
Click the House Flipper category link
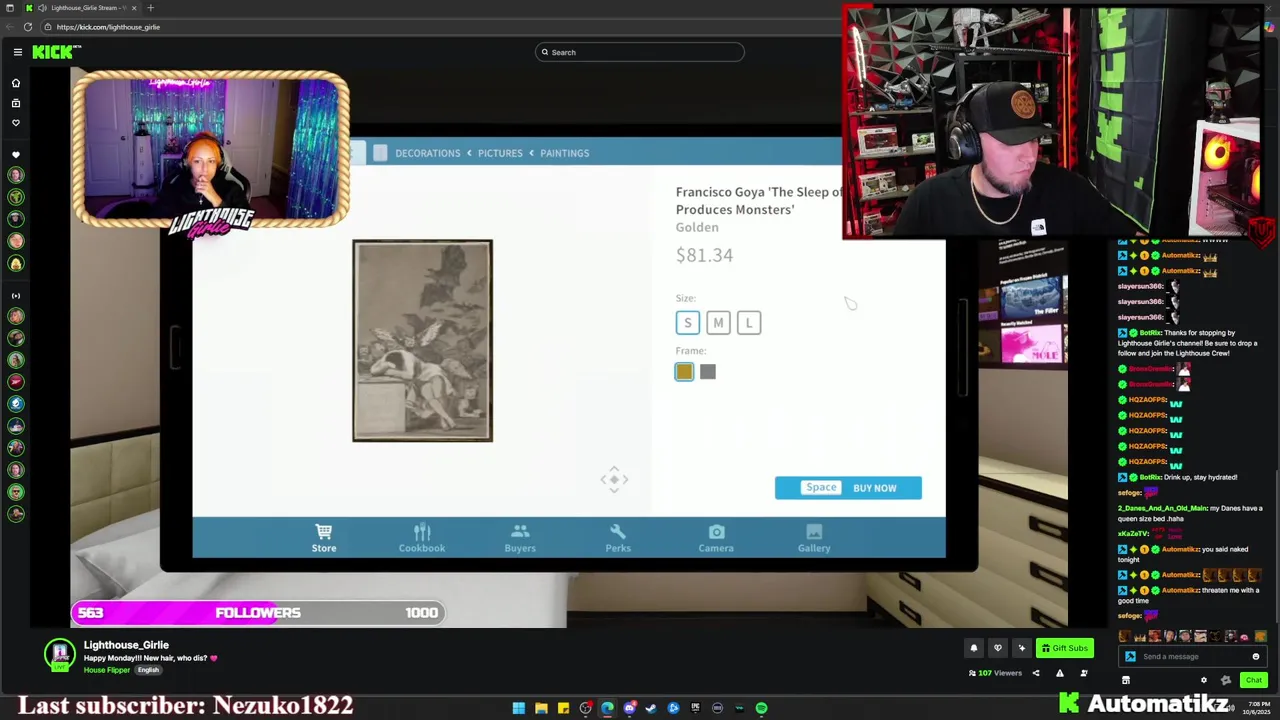coord(107,670)
